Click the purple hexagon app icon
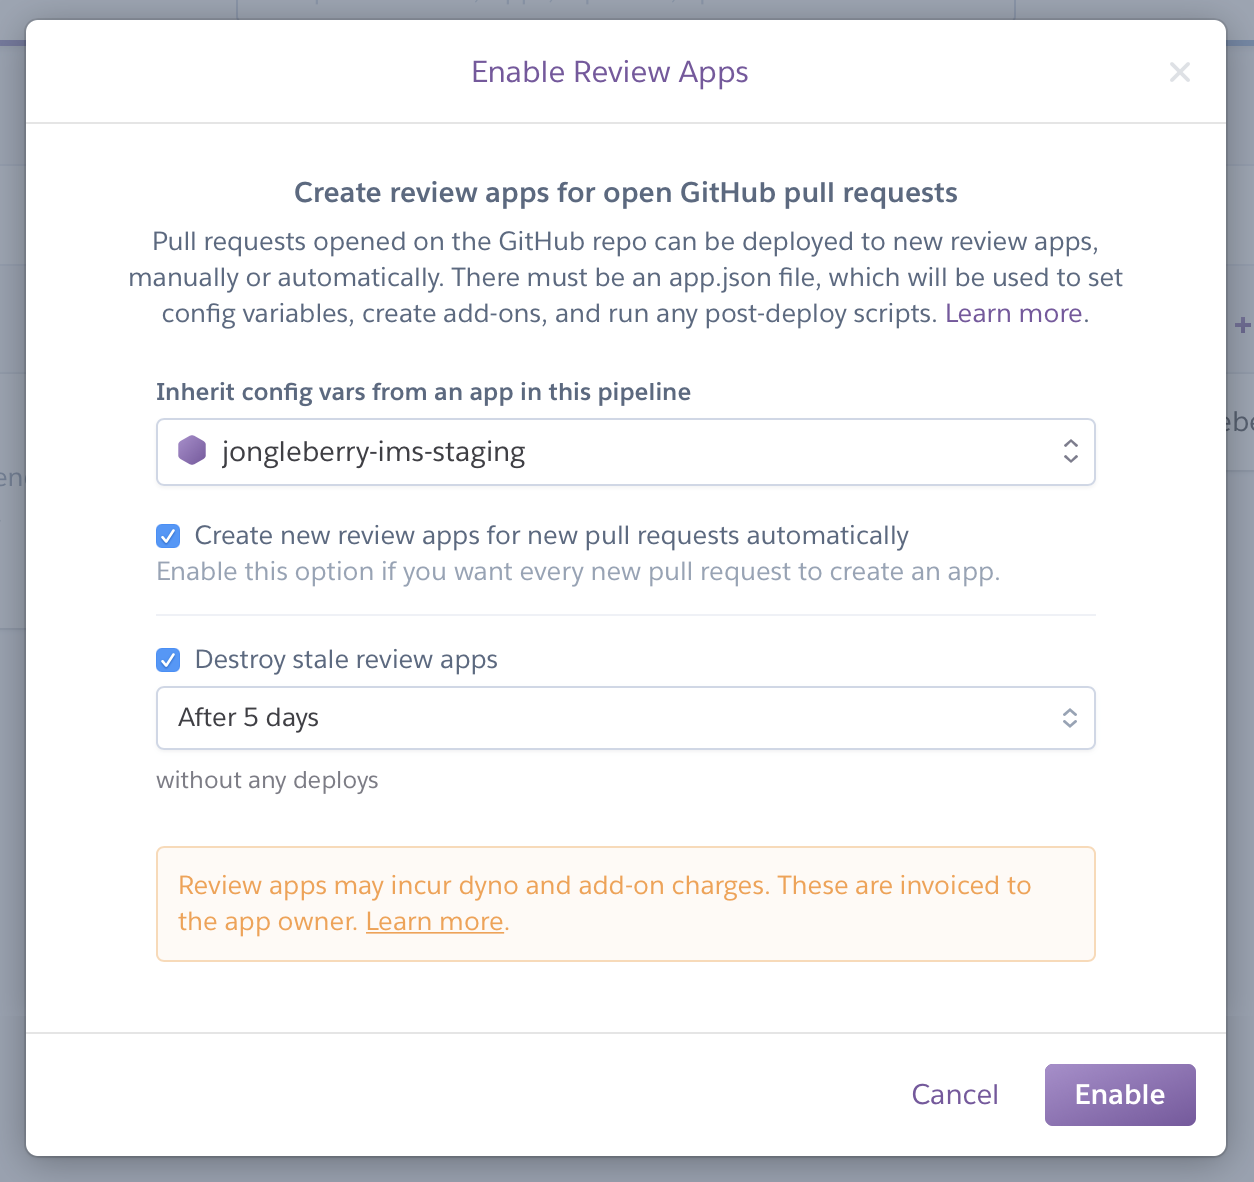The image size is (1254, 1182). click(x=192, y=451)
